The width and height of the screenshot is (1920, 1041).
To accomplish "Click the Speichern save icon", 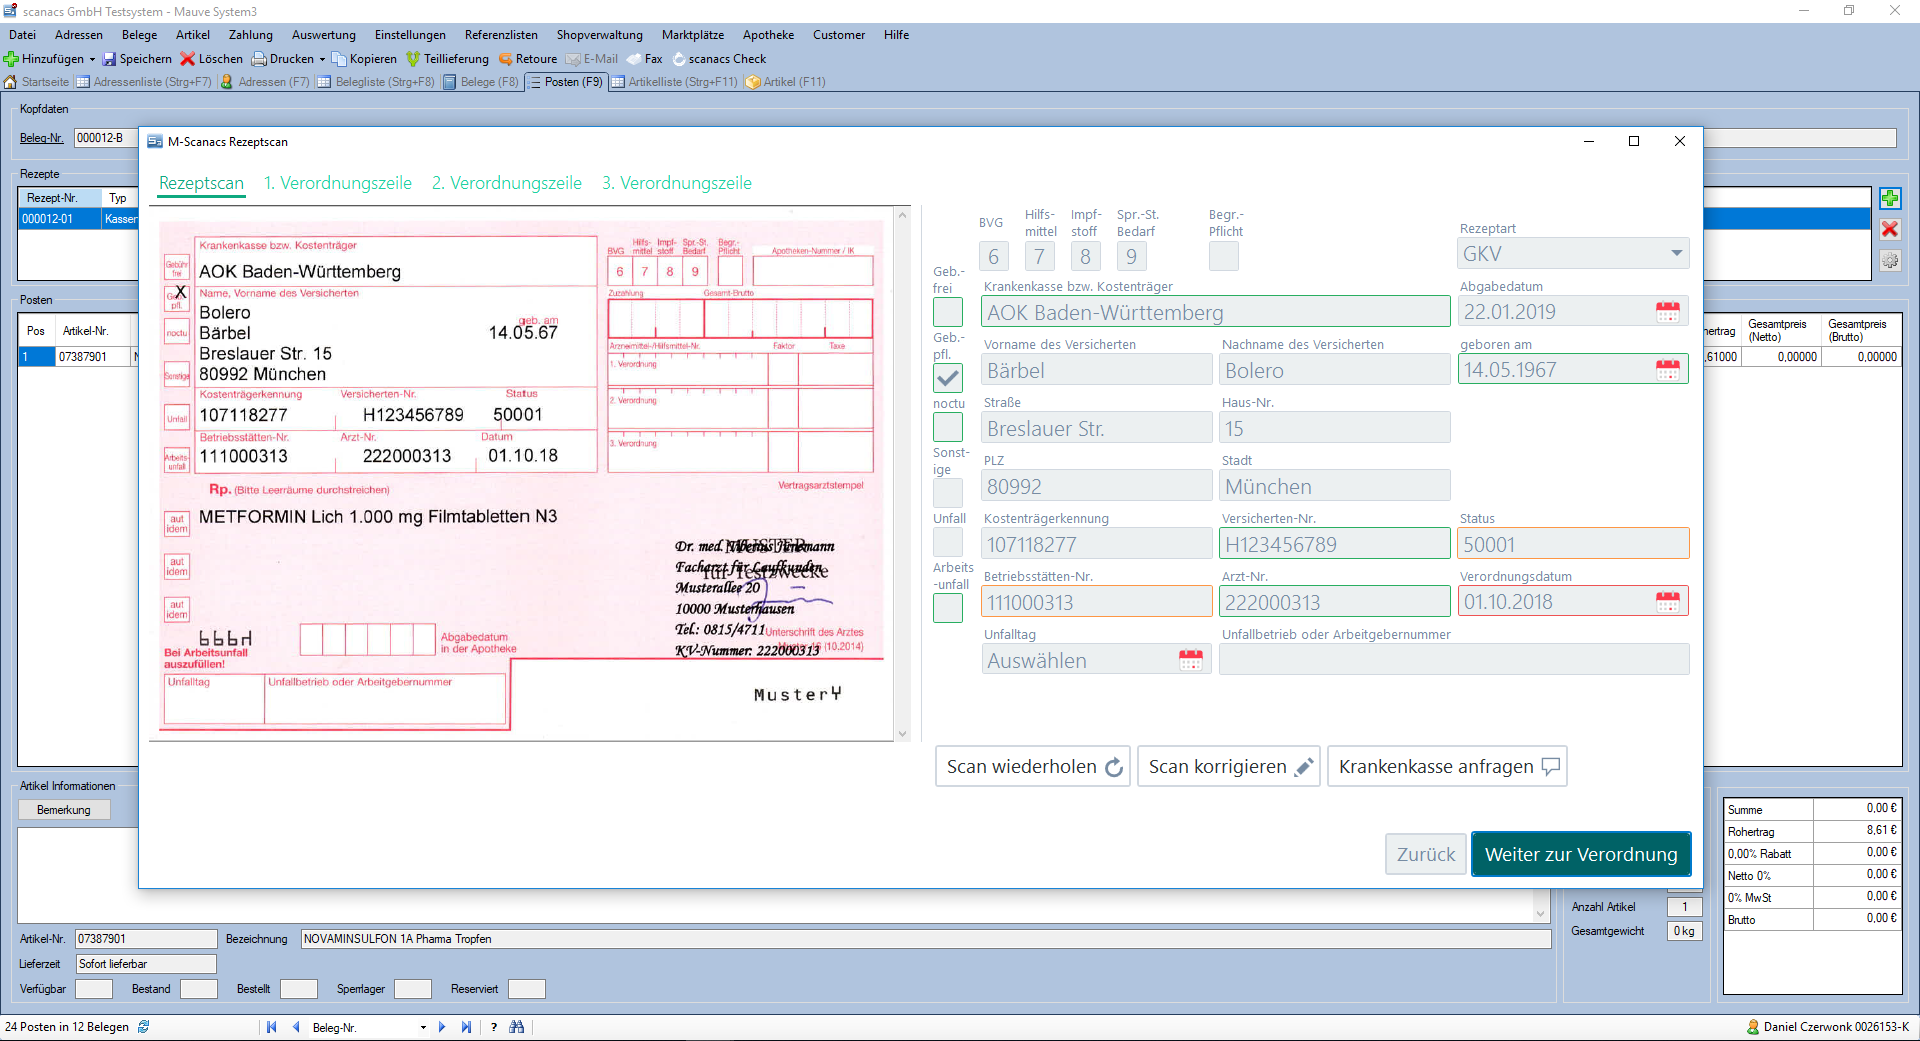I will (109, 59).
